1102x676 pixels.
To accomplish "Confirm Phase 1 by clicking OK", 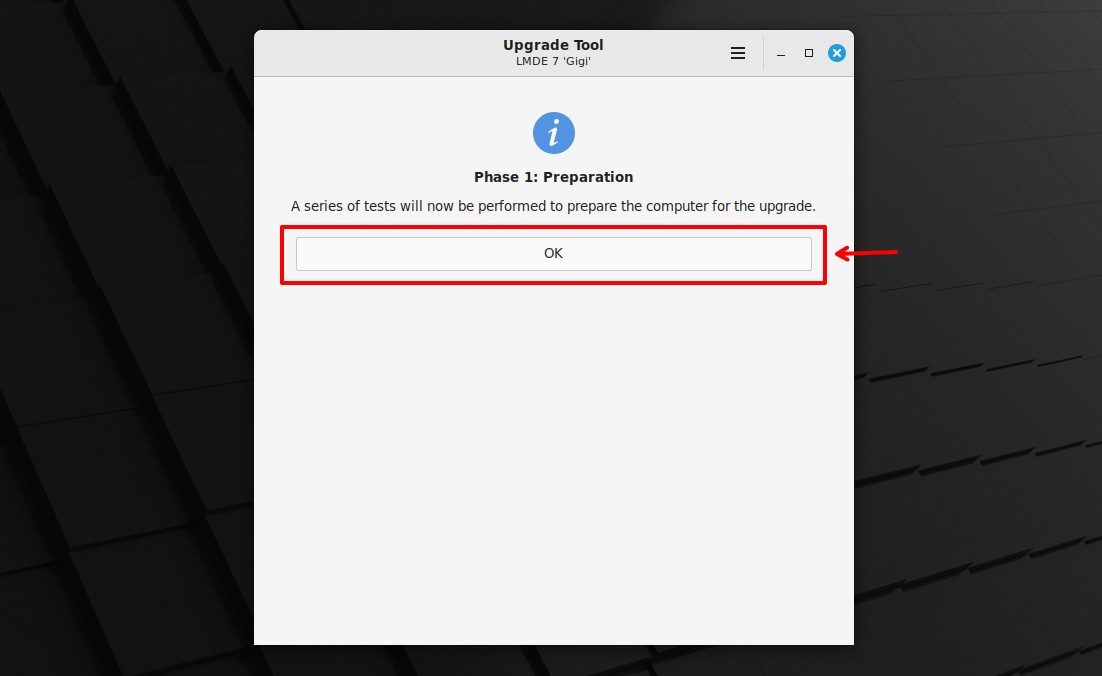I will tap(554, 254).
